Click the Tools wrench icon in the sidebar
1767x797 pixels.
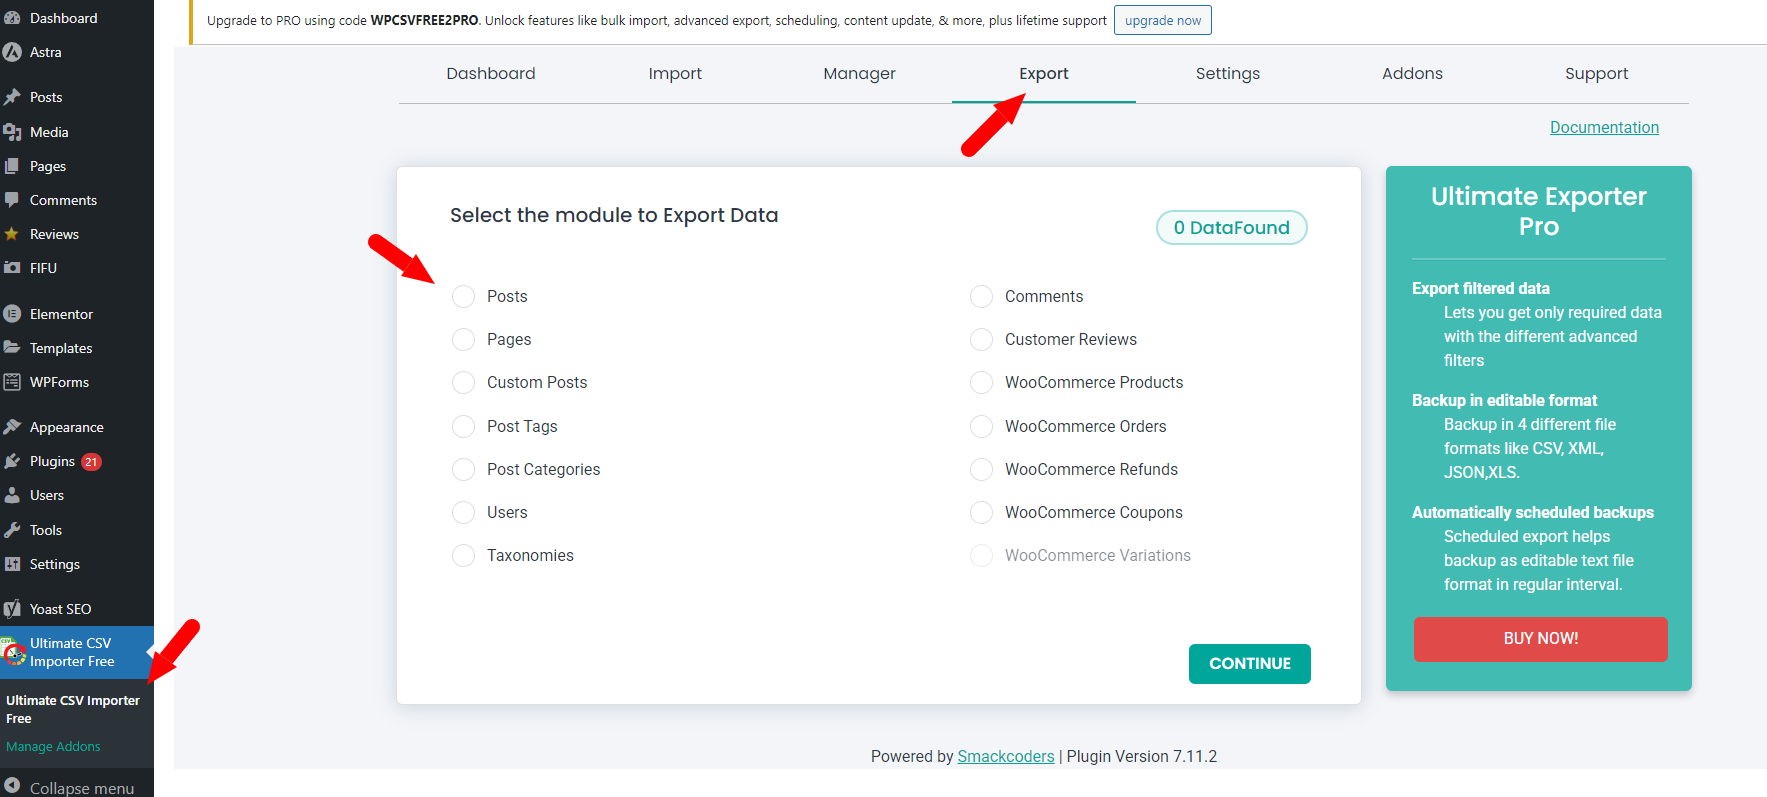pos(12,530)
